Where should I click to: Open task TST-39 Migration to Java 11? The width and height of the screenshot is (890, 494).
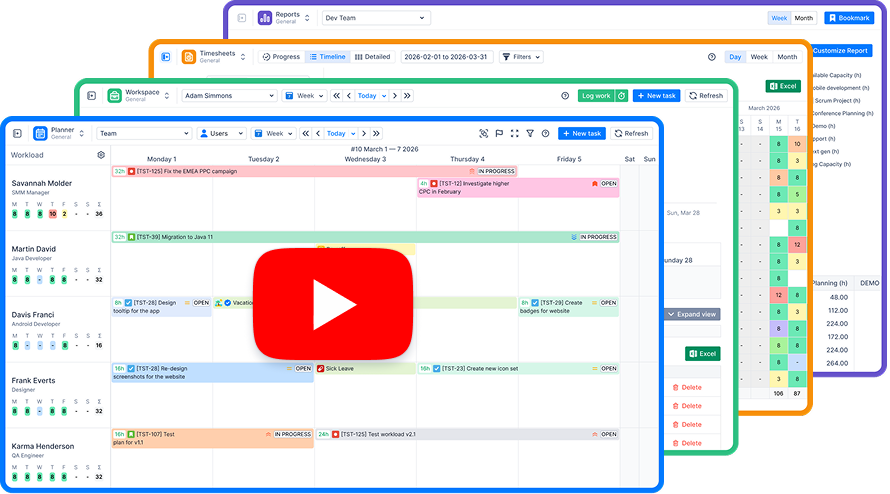[x=365, y=237]
